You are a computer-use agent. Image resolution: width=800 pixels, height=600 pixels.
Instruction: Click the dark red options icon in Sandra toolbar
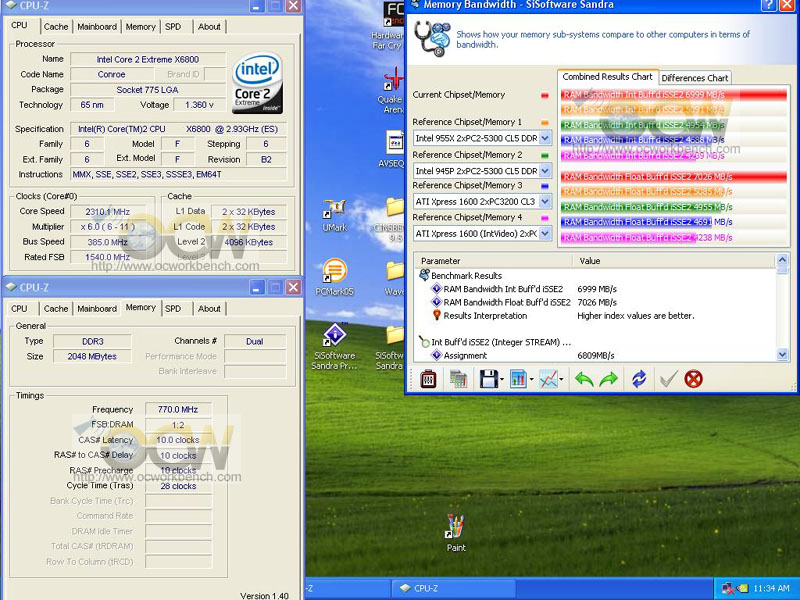pos(428,379)
